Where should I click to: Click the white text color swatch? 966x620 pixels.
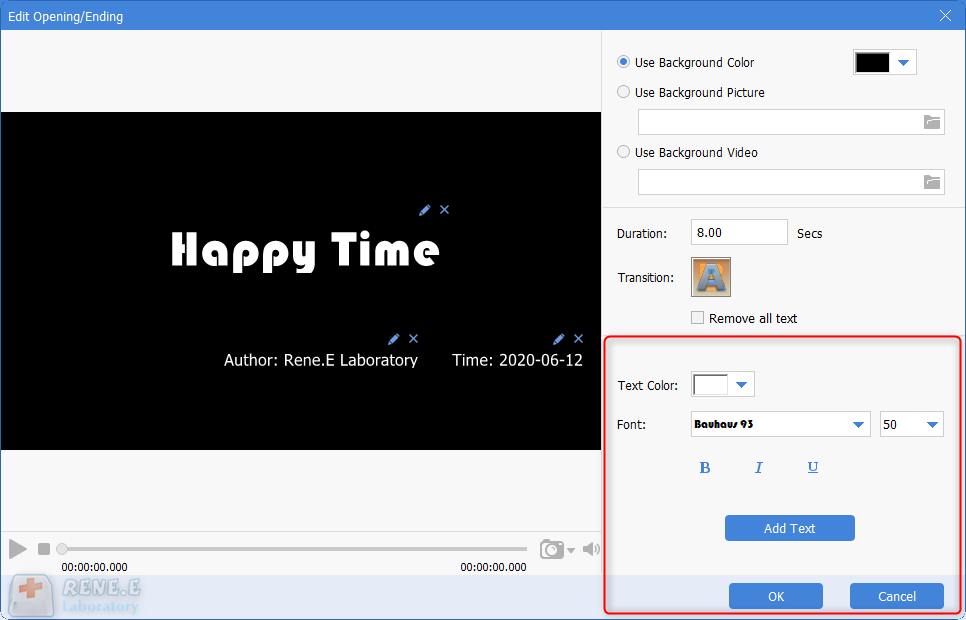tap(711, 385)
